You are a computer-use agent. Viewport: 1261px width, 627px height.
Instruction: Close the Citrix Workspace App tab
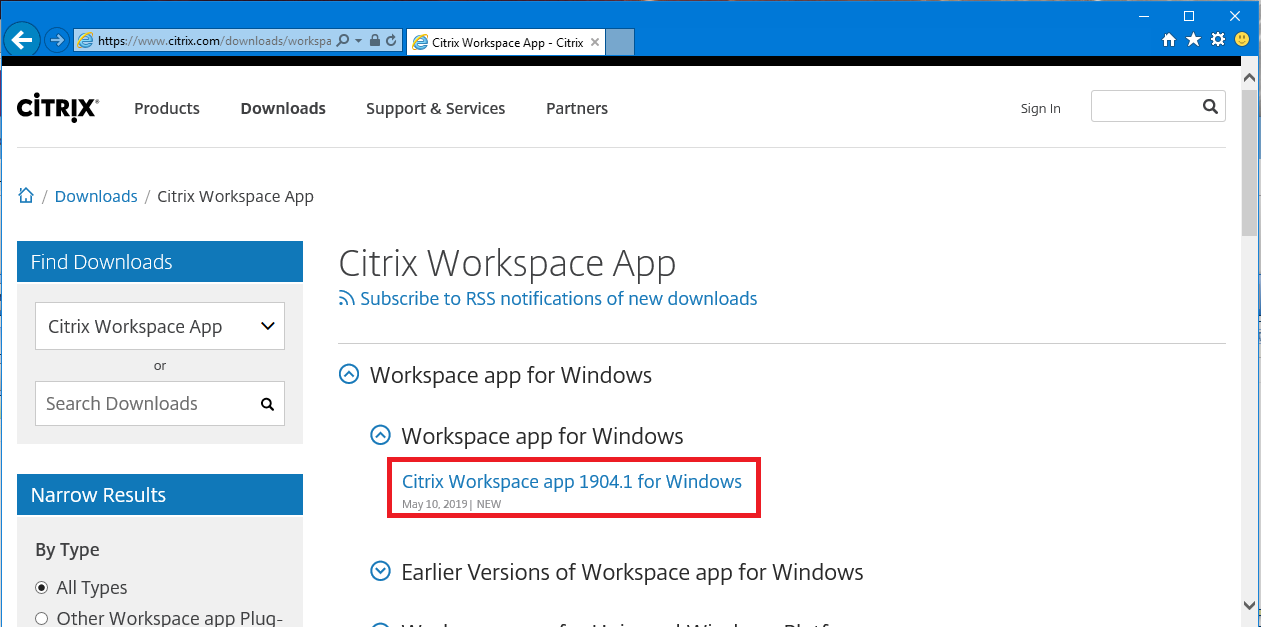pos(595,42)
